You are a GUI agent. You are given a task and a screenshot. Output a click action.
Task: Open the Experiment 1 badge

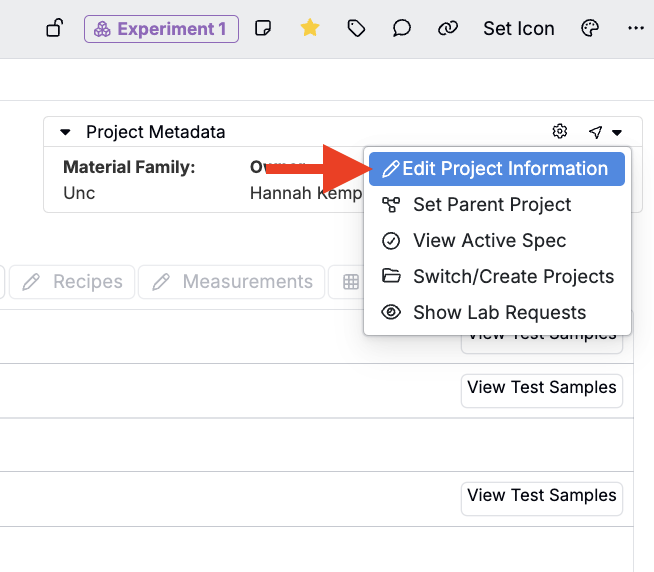(x=161, y=28)
